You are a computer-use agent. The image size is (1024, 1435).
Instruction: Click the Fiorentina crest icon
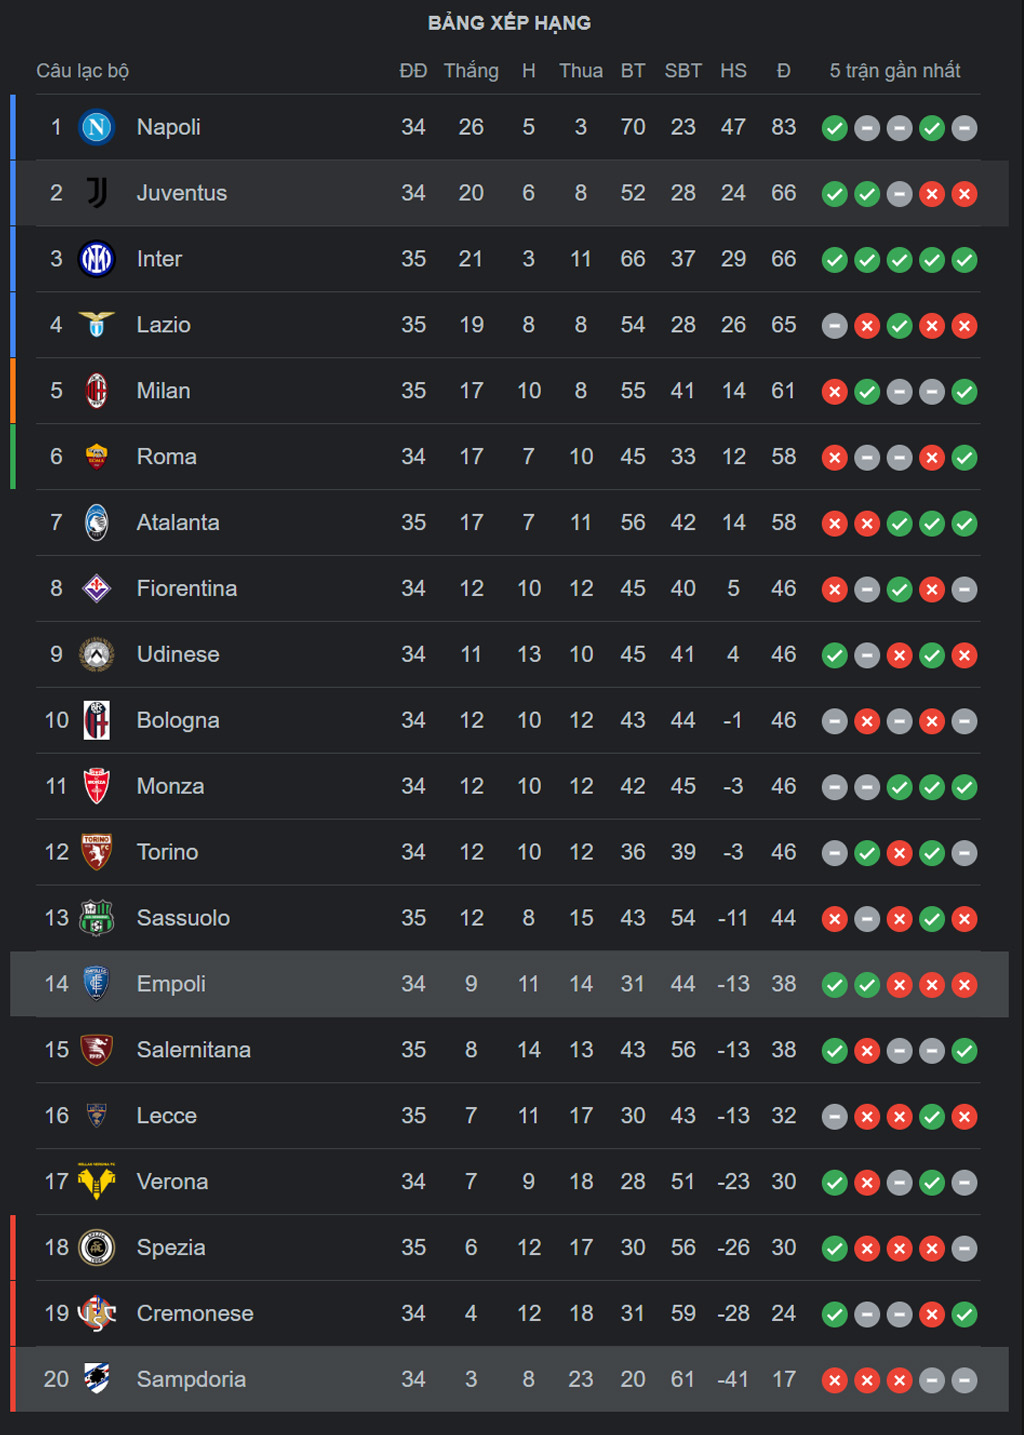tap(97, 588)
